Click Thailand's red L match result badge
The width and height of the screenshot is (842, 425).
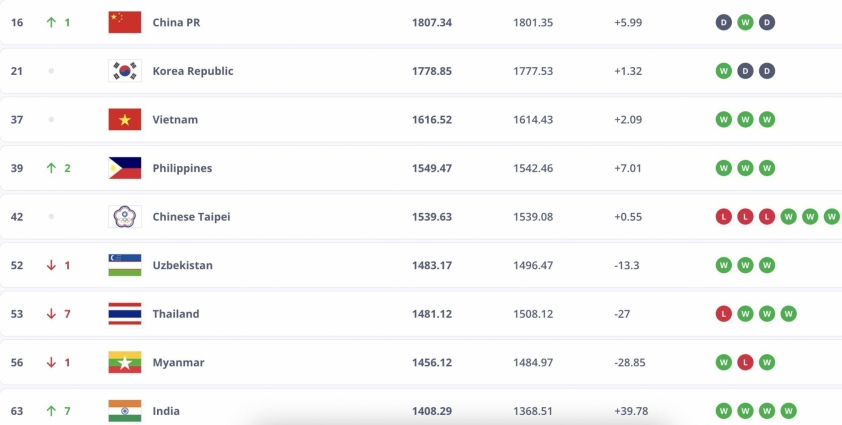pos(723,314)
